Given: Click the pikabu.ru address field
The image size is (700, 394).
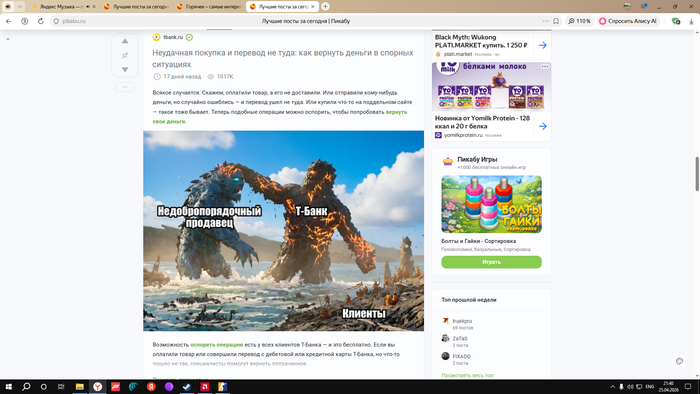Looking at the screenshot, I should pyautogui.click(x=74, y=21).
